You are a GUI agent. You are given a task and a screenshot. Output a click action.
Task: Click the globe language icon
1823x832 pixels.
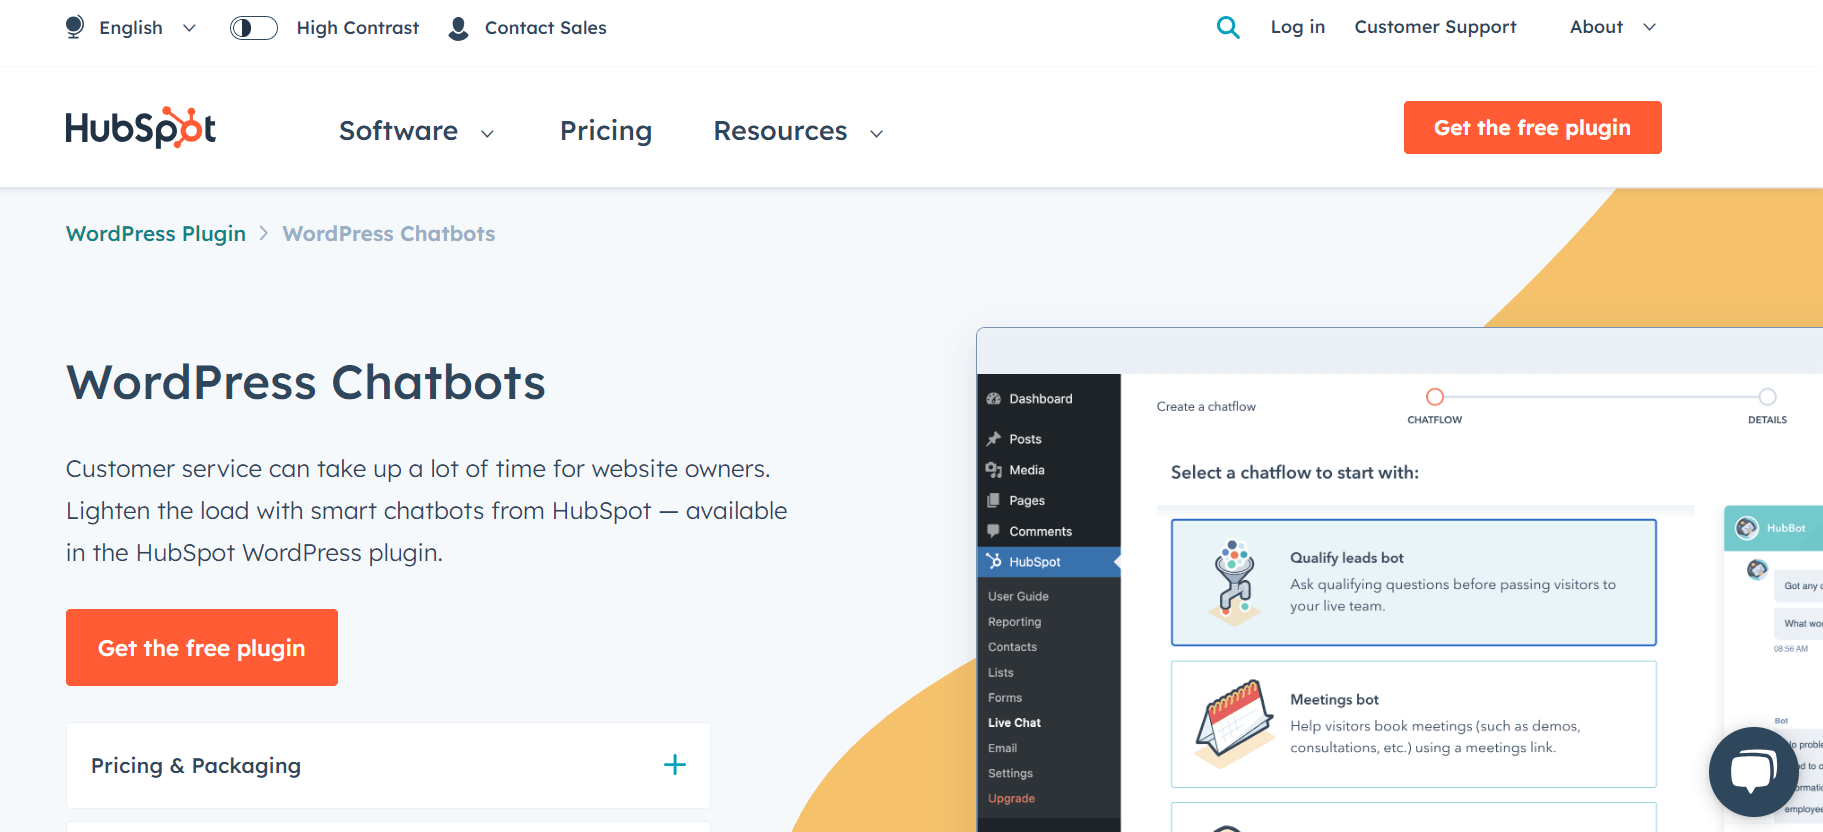coord(75,27)
